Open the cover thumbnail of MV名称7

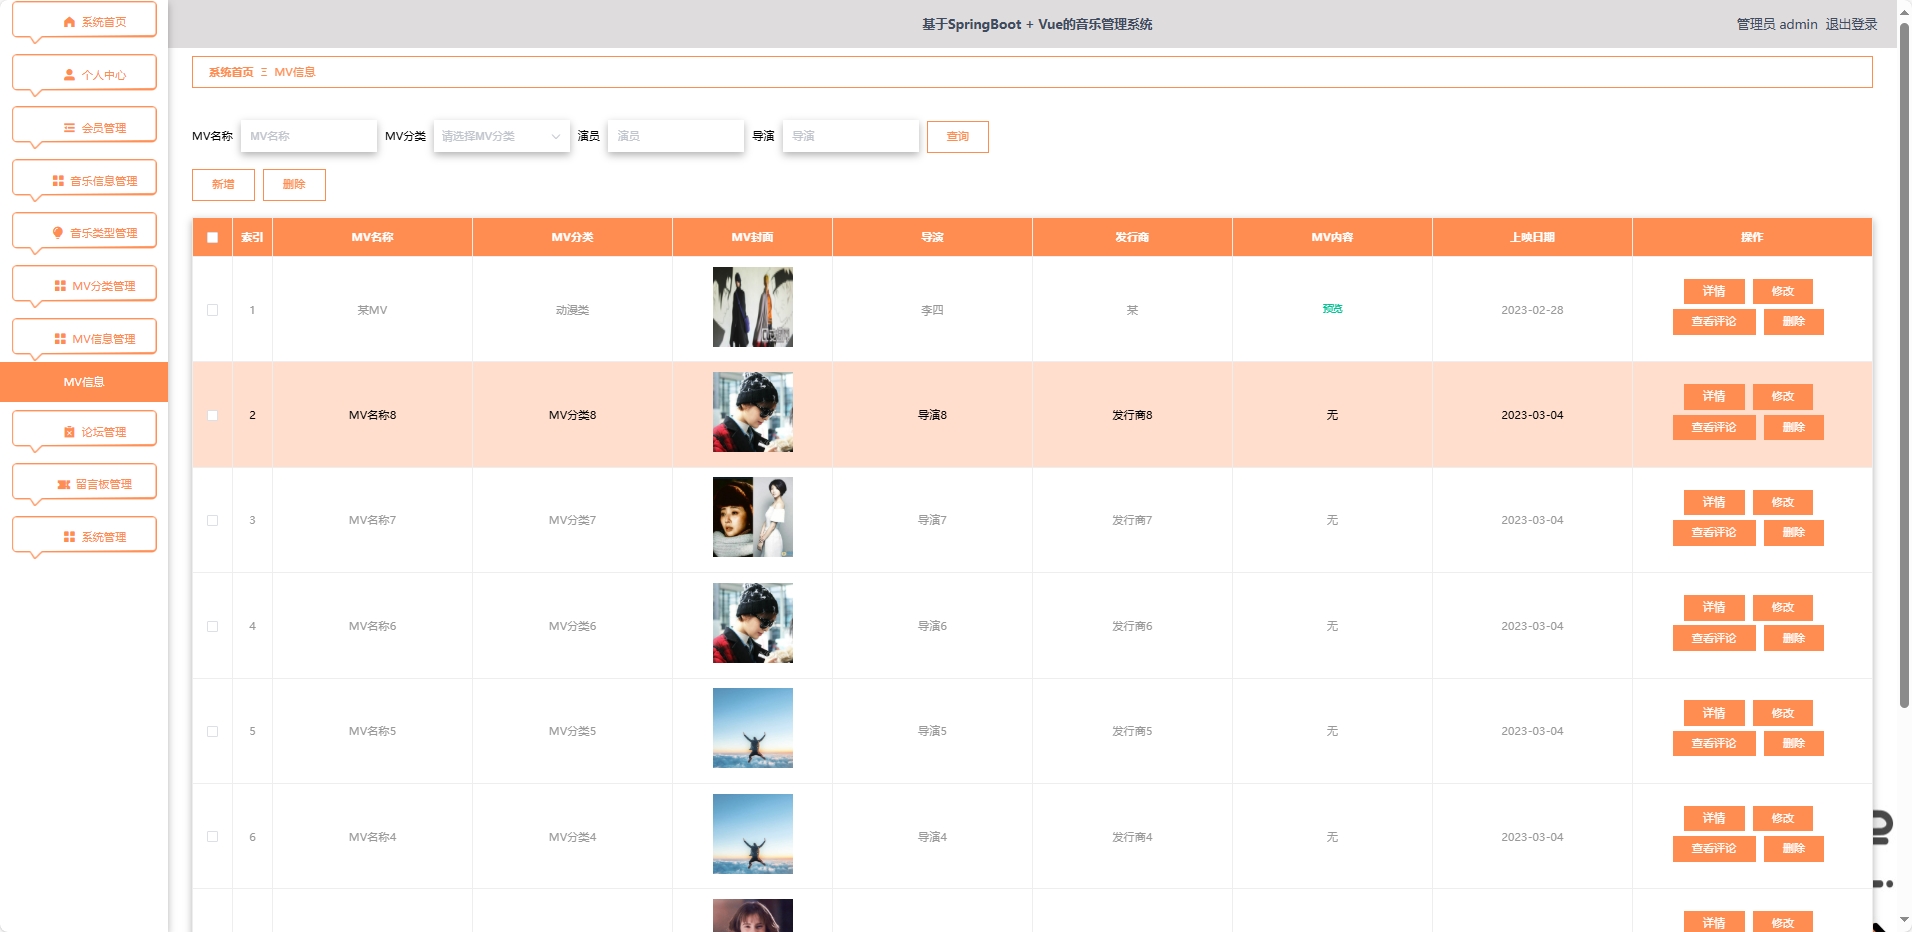coord(753,517)
